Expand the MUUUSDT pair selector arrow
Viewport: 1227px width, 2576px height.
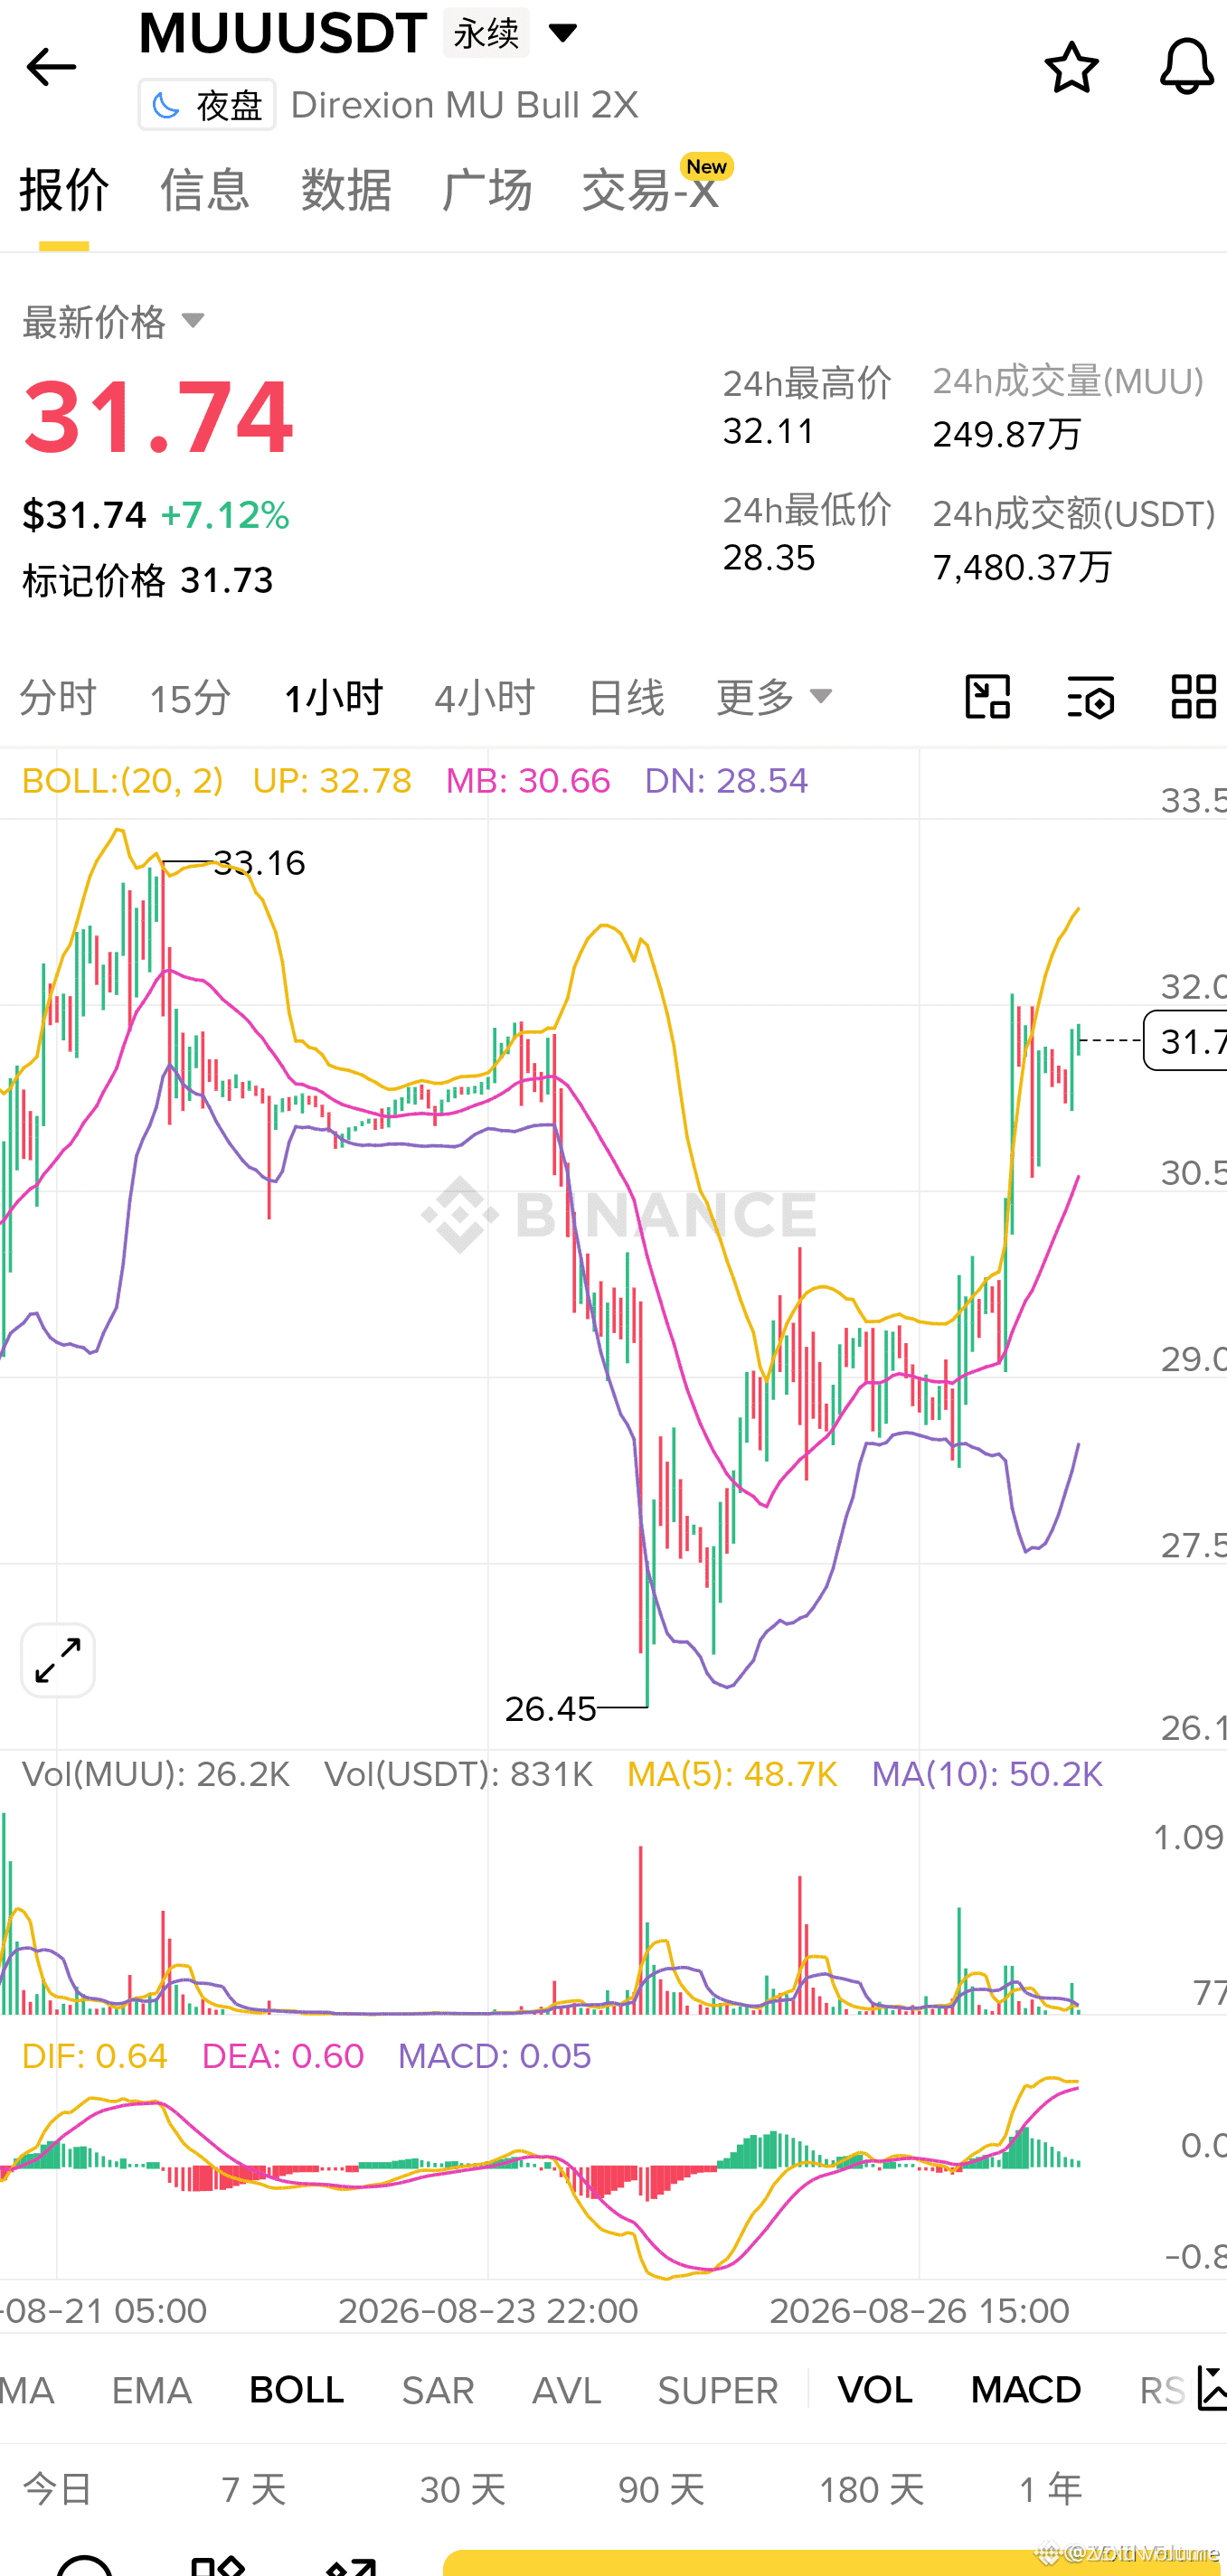[x=563, y=33]
